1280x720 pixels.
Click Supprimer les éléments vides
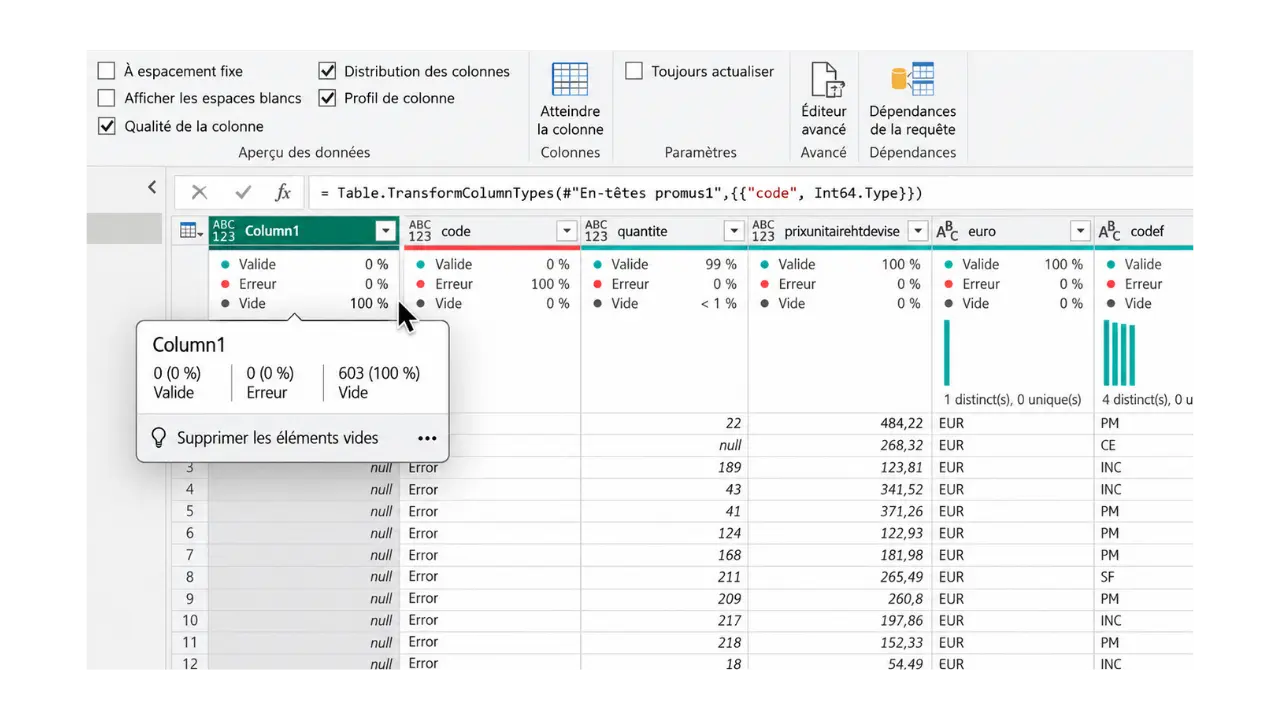(x=278, y=438)
